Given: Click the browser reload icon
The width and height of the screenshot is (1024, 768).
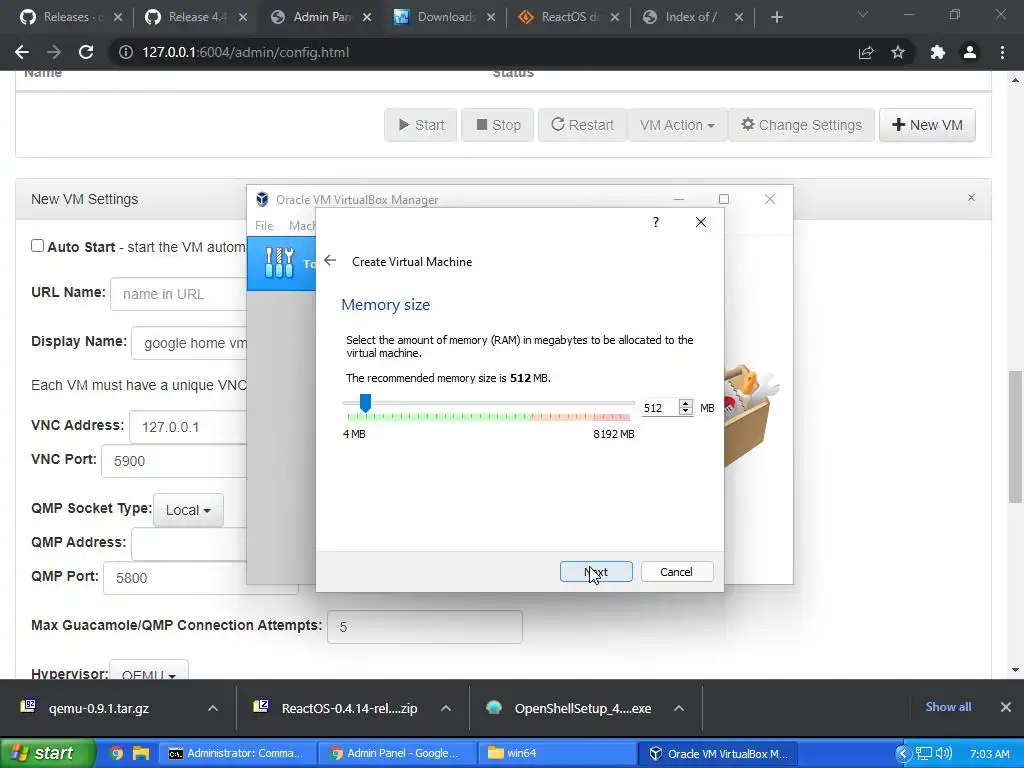Looking at the screenshot, I should [x=86, y=52].
